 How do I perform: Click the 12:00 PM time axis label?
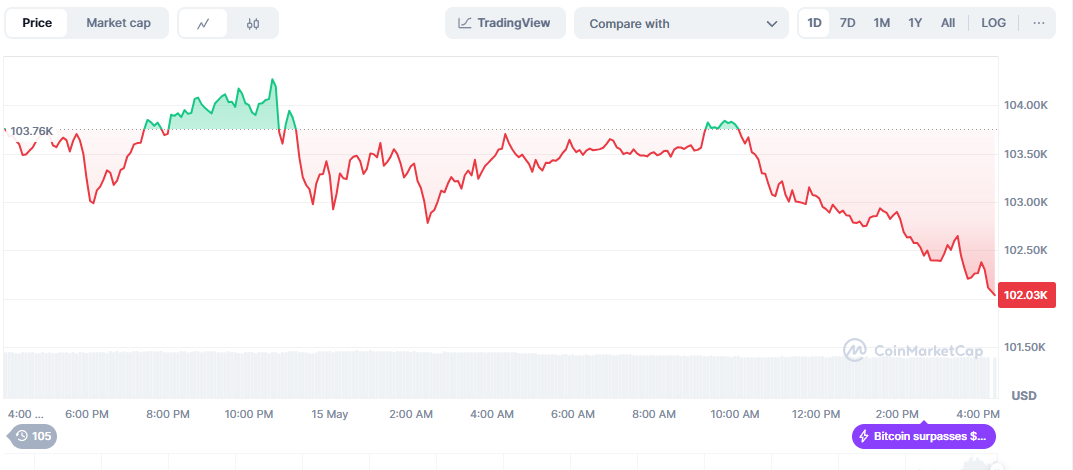click(x=814, y=414)
